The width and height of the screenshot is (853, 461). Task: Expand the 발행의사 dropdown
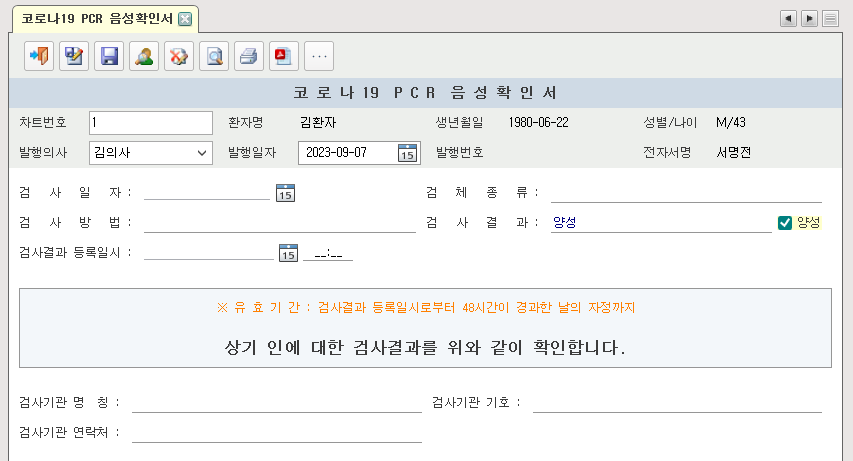202,153
